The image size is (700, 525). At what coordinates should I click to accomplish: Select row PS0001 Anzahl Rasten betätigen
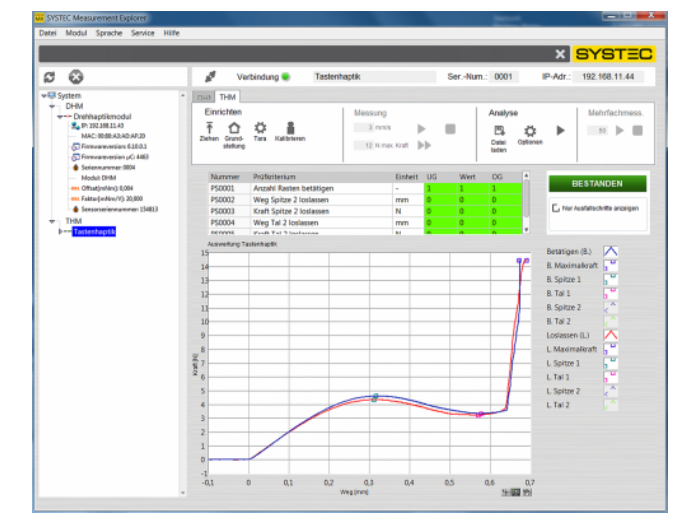pos(365,188)
